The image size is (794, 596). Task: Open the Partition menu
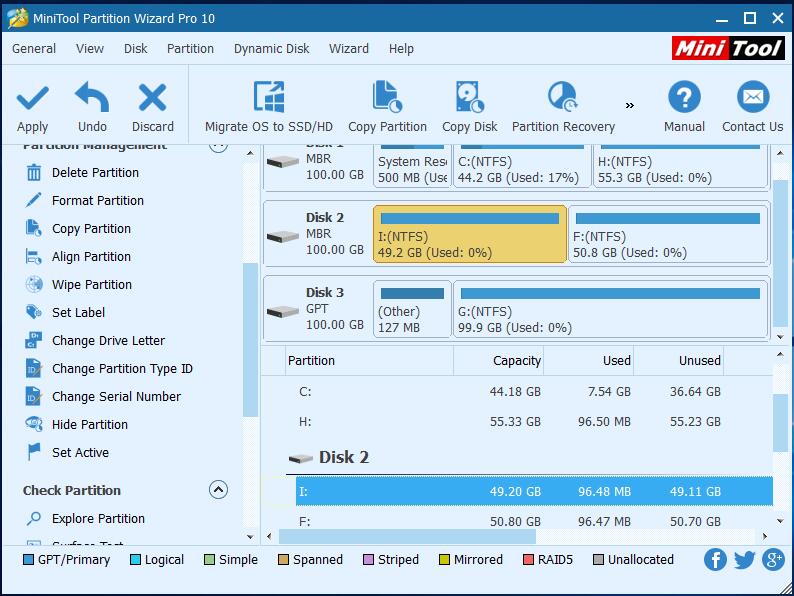click(190, 49)
